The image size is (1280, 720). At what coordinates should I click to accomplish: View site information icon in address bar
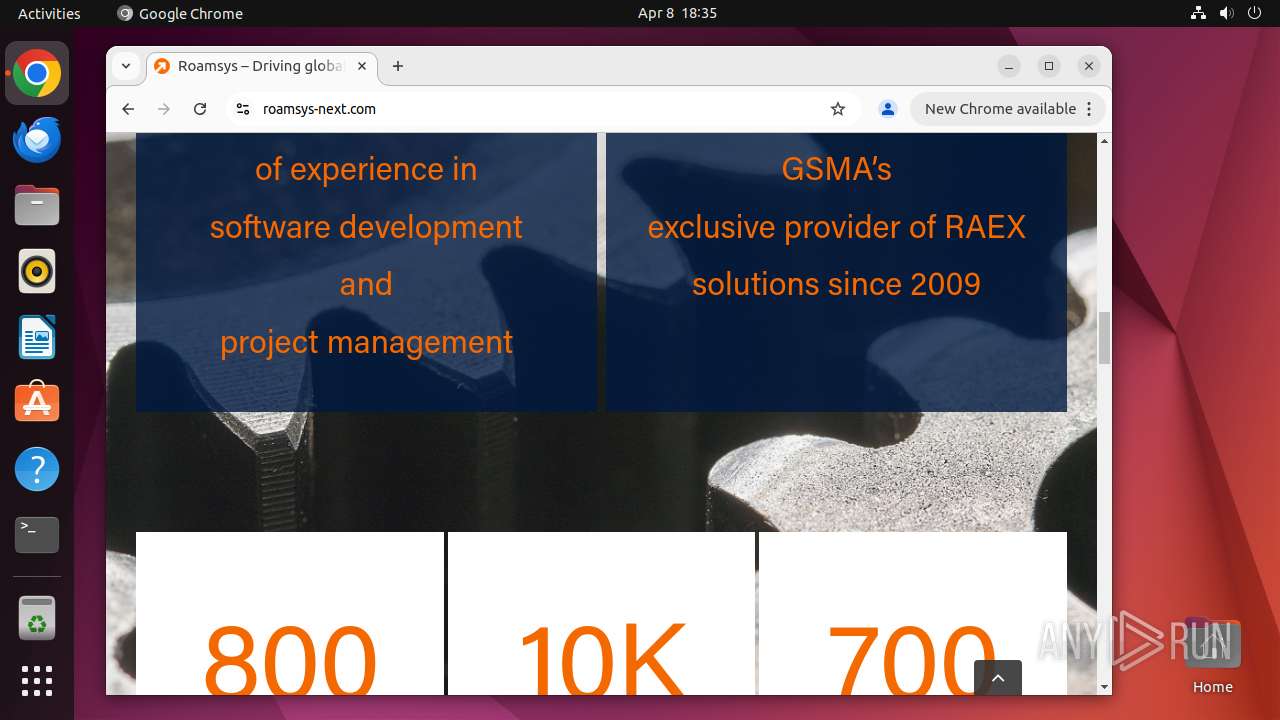[242, 109]
